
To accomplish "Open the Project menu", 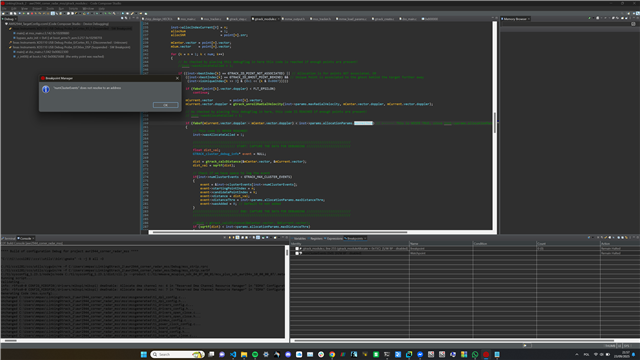I will (x=37, y=8).
